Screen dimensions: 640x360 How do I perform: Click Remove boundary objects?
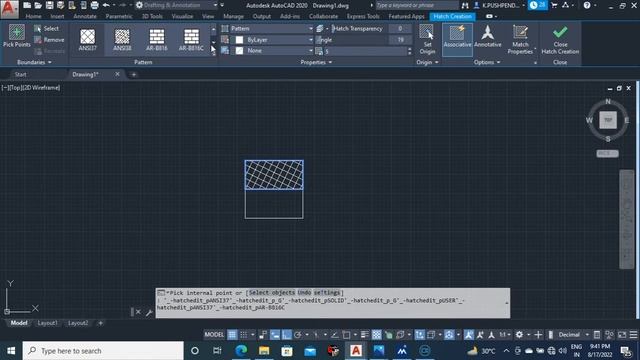pyautogui.click(x=49, y=40)
